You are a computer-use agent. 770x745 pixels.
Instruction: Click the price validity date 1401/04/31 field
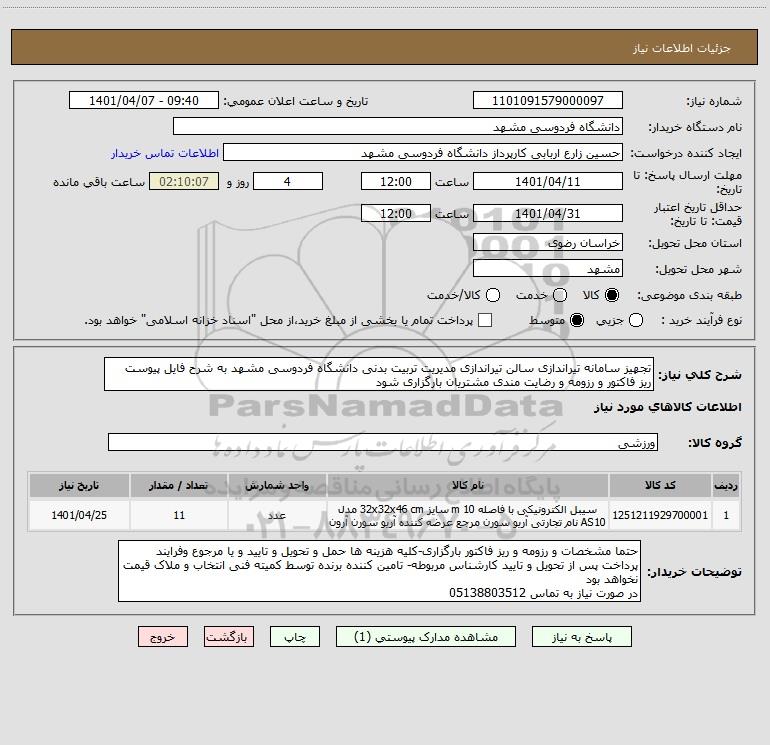(548, 213)
